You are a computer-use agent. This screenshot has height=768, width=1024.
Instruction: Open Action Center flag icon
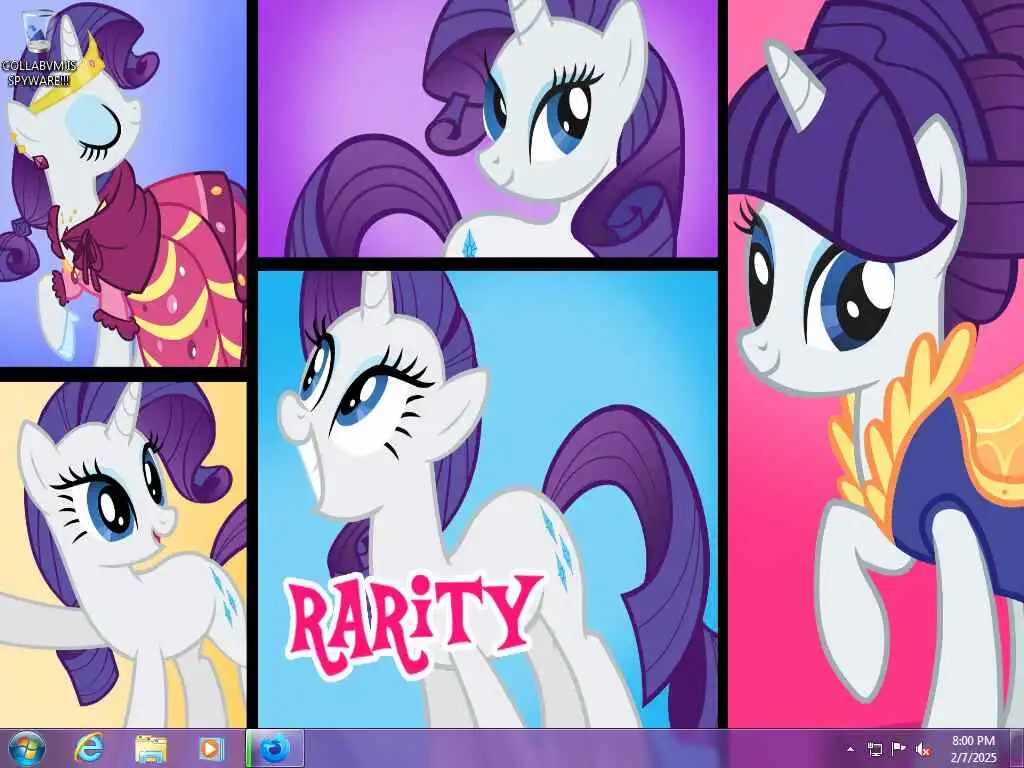(899, 749)
